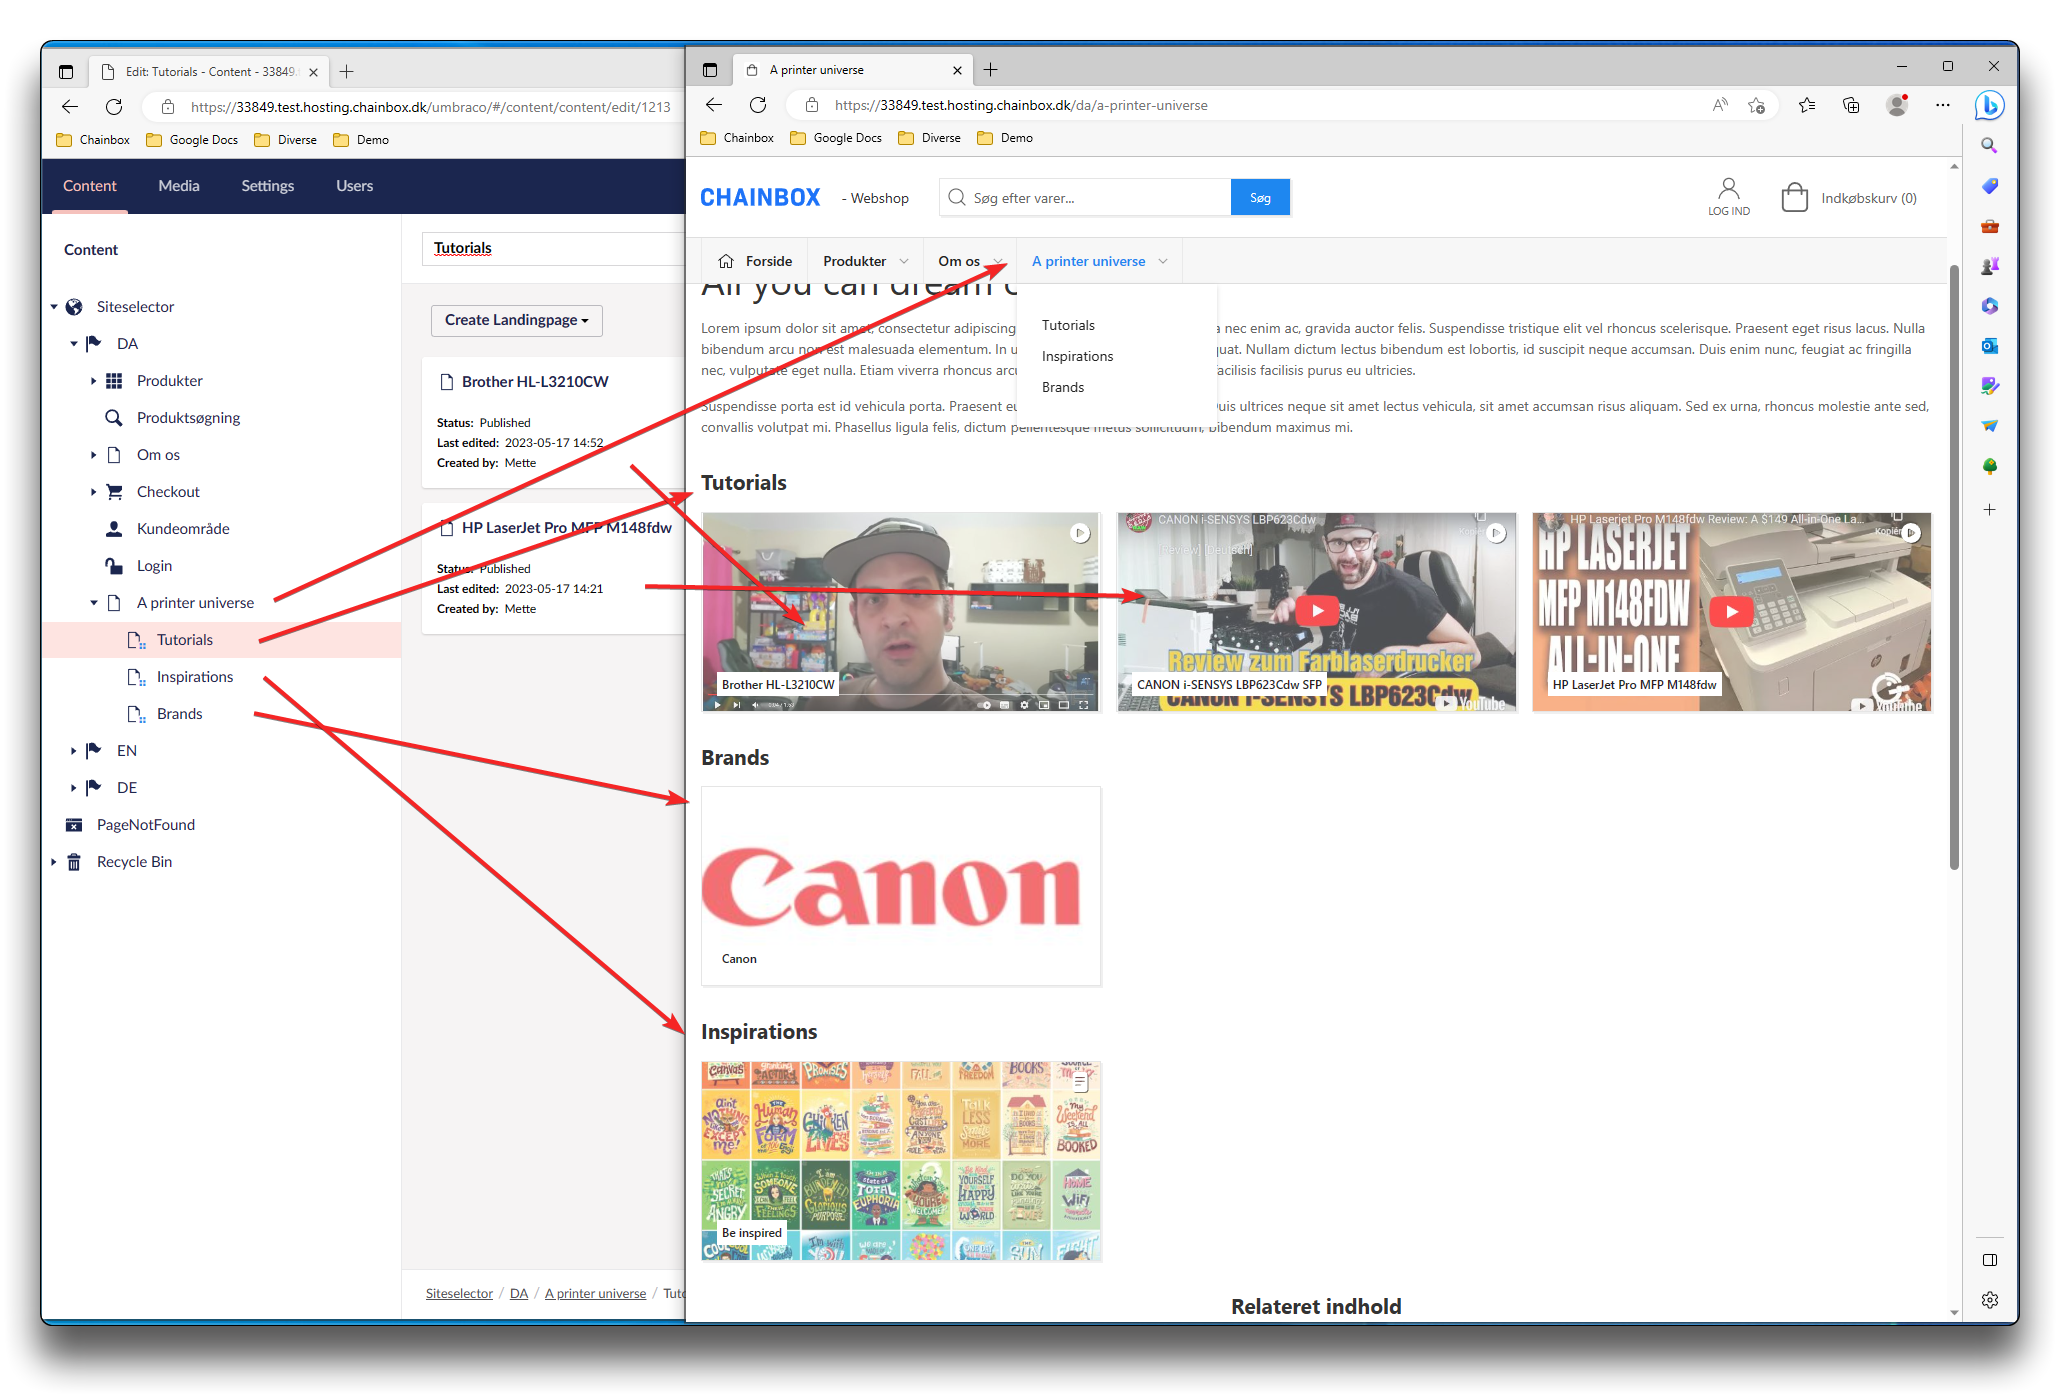Image resolution: width=2060 pixels, height=1398 pixels.
Task: Click the Forside home icon
Action: 726,261
